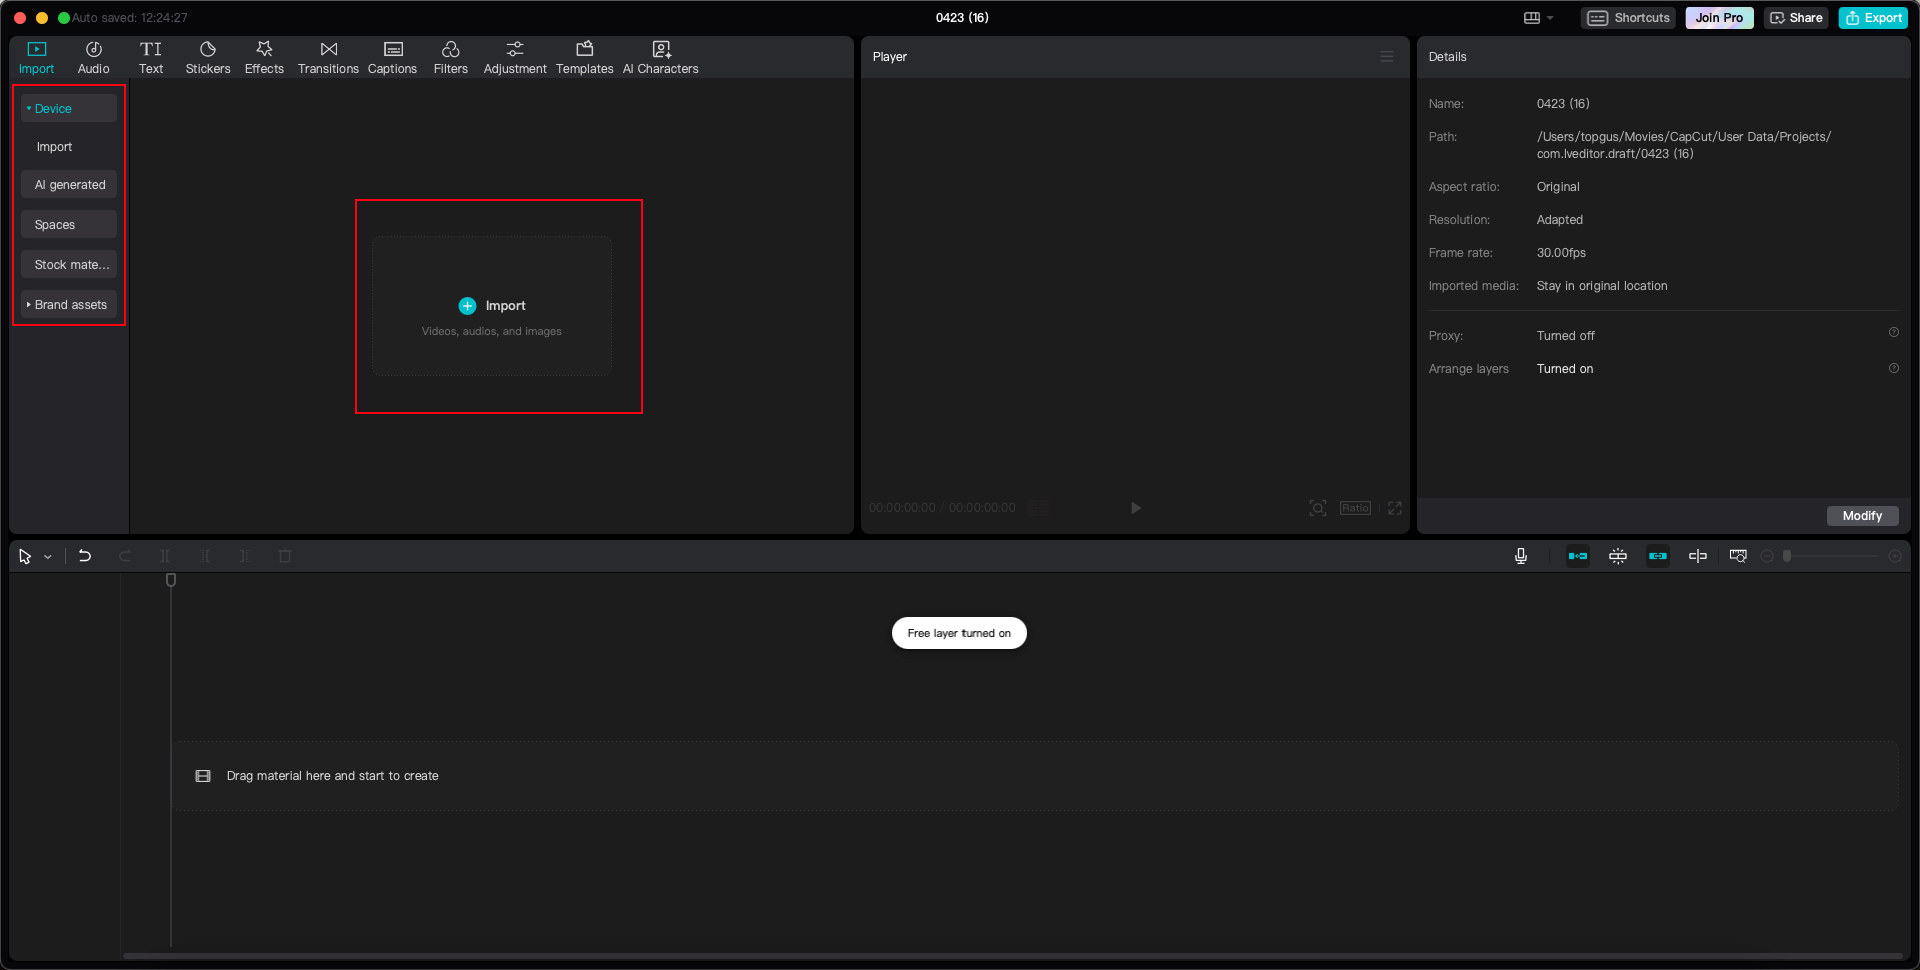This screenshot has height=970, width=1920.
Task: Click the 'Drag material here' track area
Action: coord(1036,776)
